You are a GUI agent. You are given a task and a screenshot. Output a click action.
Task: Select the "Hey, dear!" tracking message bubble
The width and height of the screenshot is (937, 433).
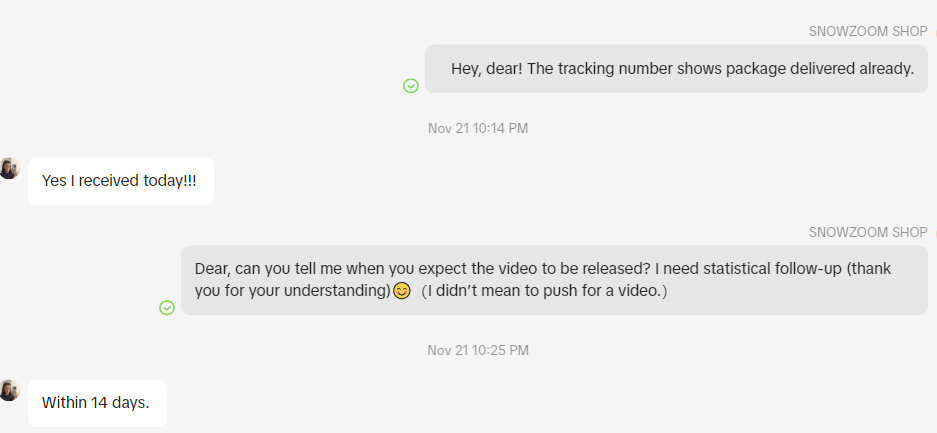676,69
